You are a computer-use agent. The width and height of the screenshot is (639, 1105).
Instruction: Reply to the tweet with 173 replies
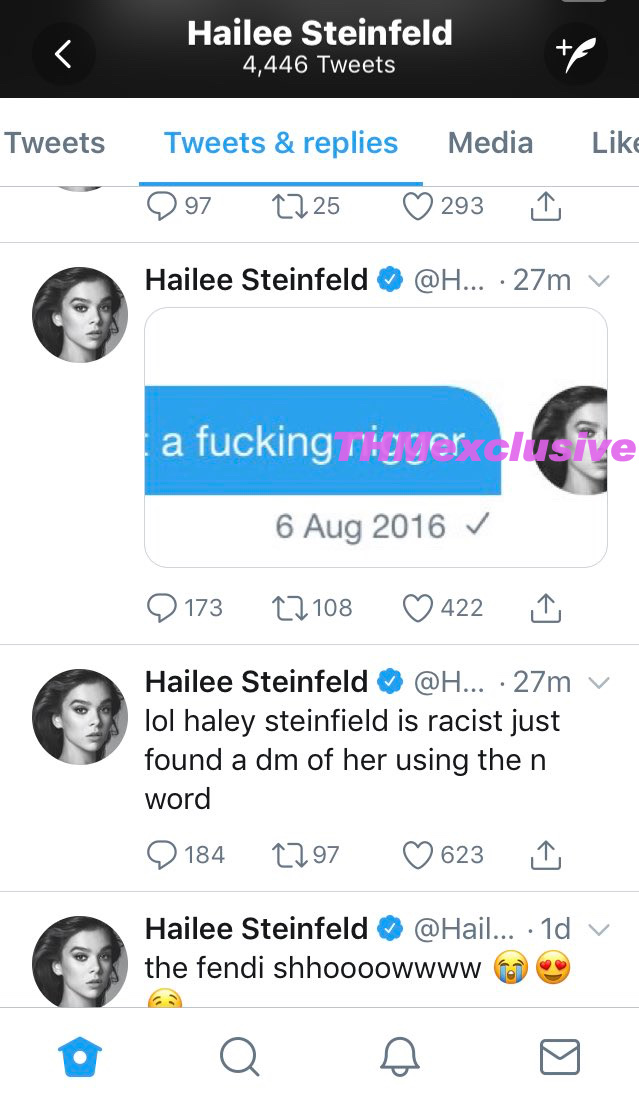(x=162, y=608)
